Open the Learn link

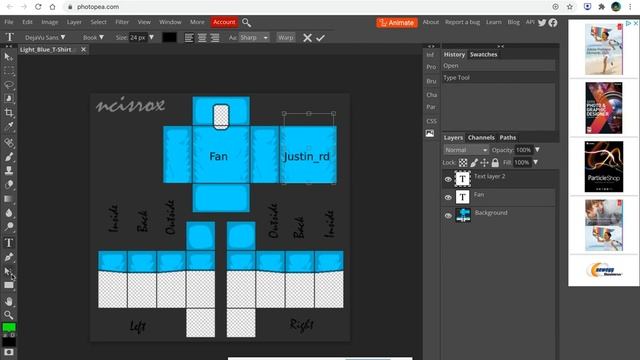point(493,22)
